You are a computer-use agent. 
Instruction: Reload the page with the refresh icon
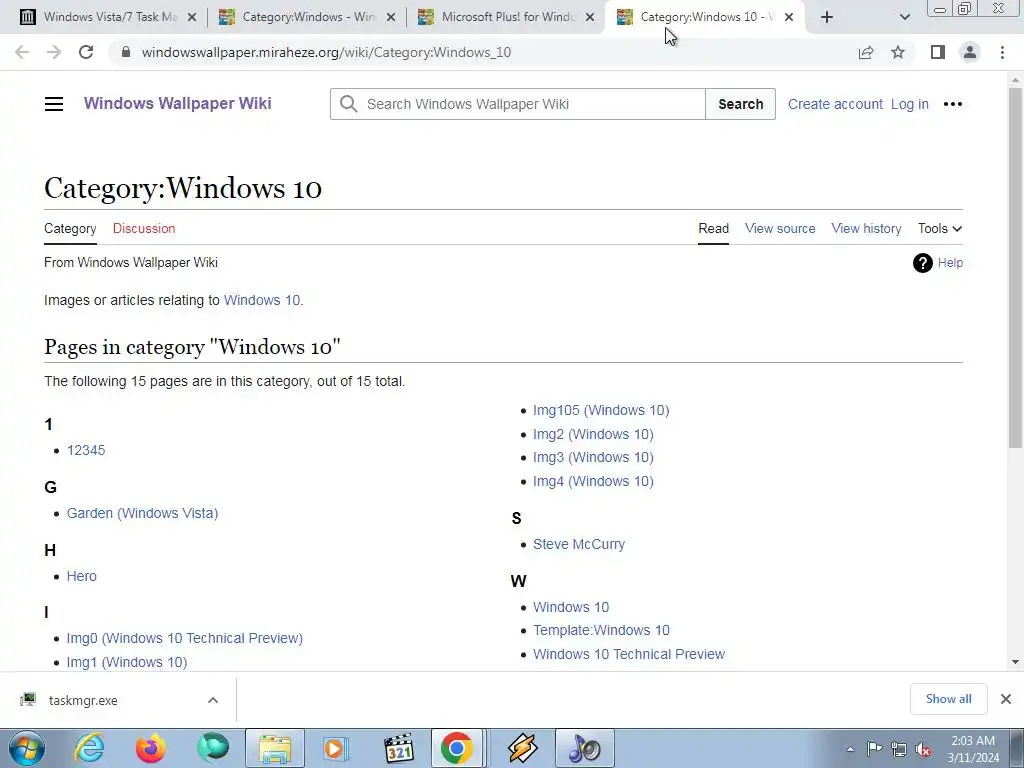(86, 52)
